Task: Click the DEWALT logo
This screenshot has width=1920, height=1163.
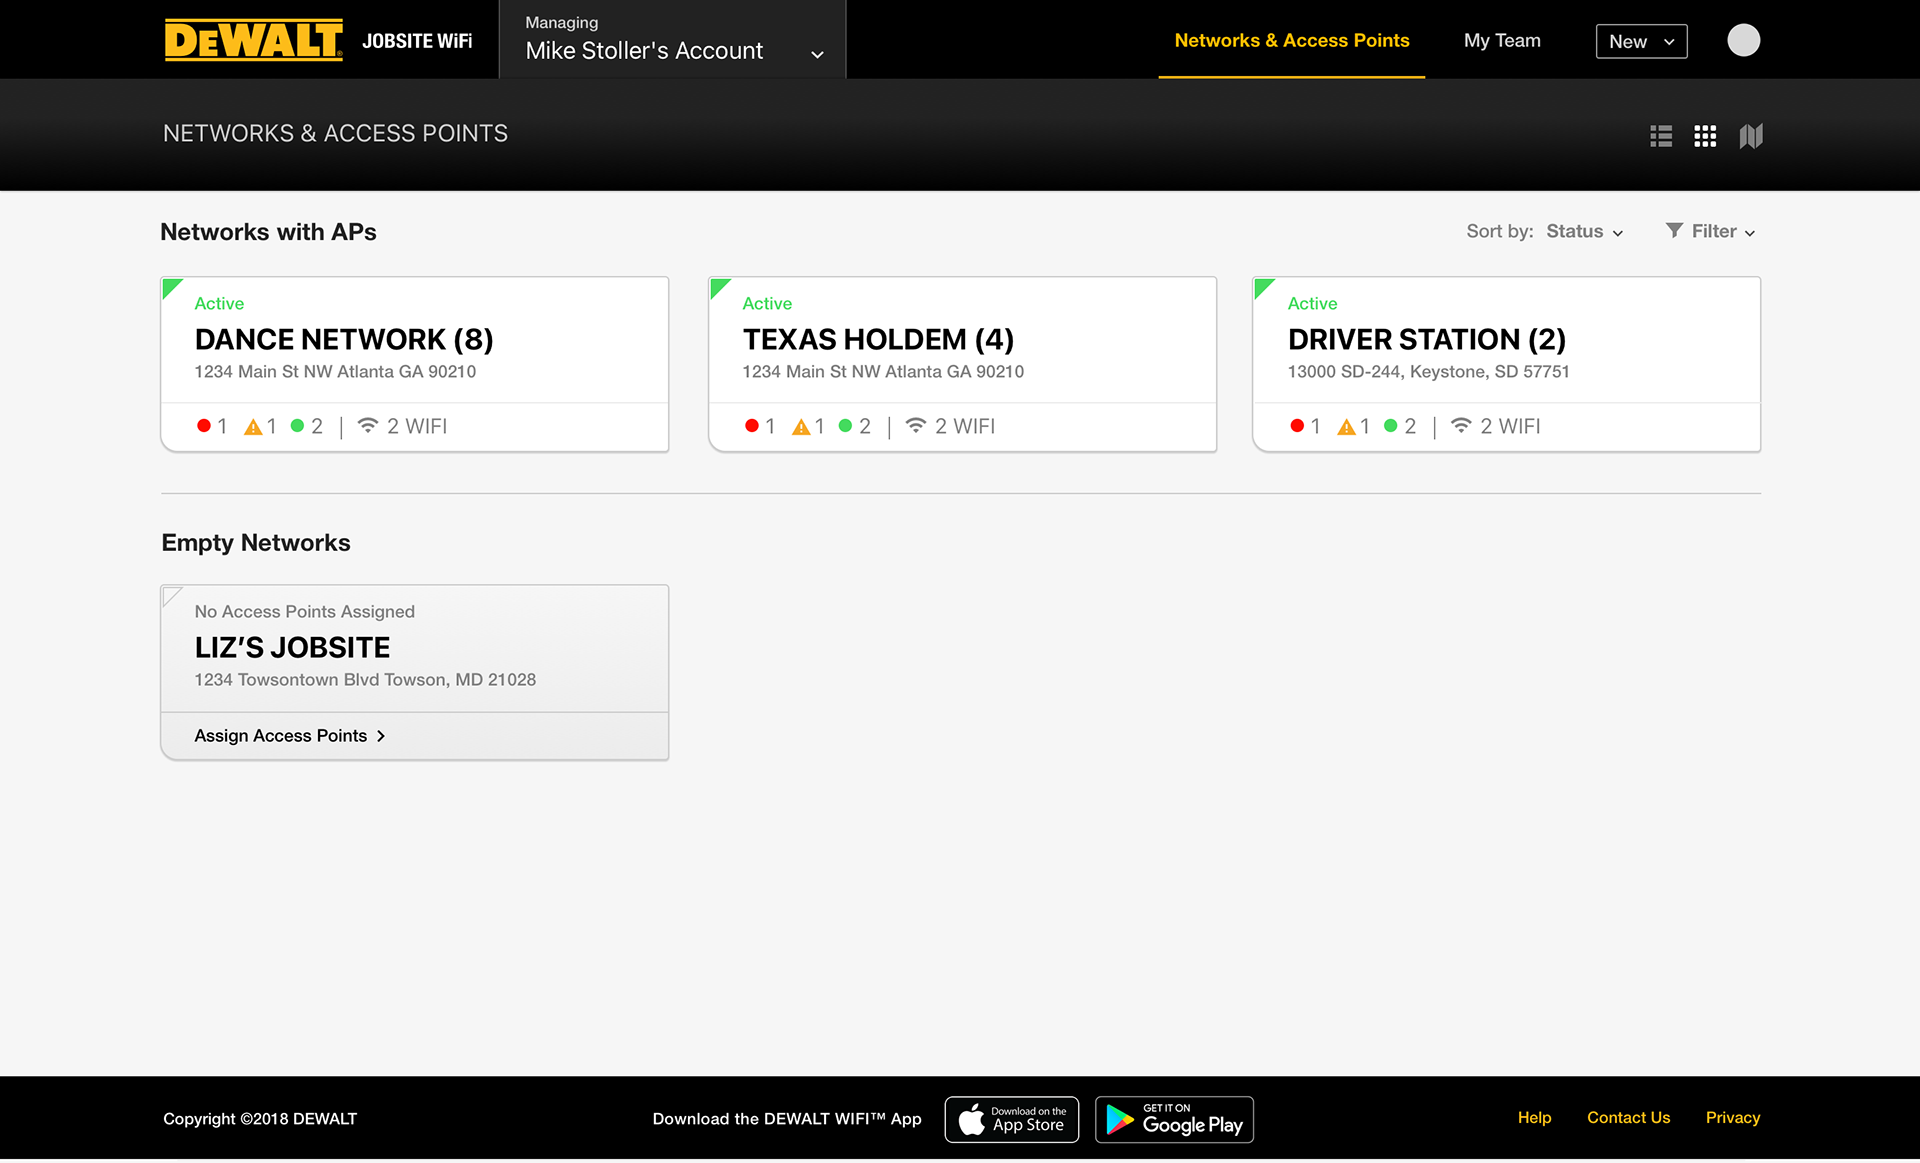Action: pos(254,41)
